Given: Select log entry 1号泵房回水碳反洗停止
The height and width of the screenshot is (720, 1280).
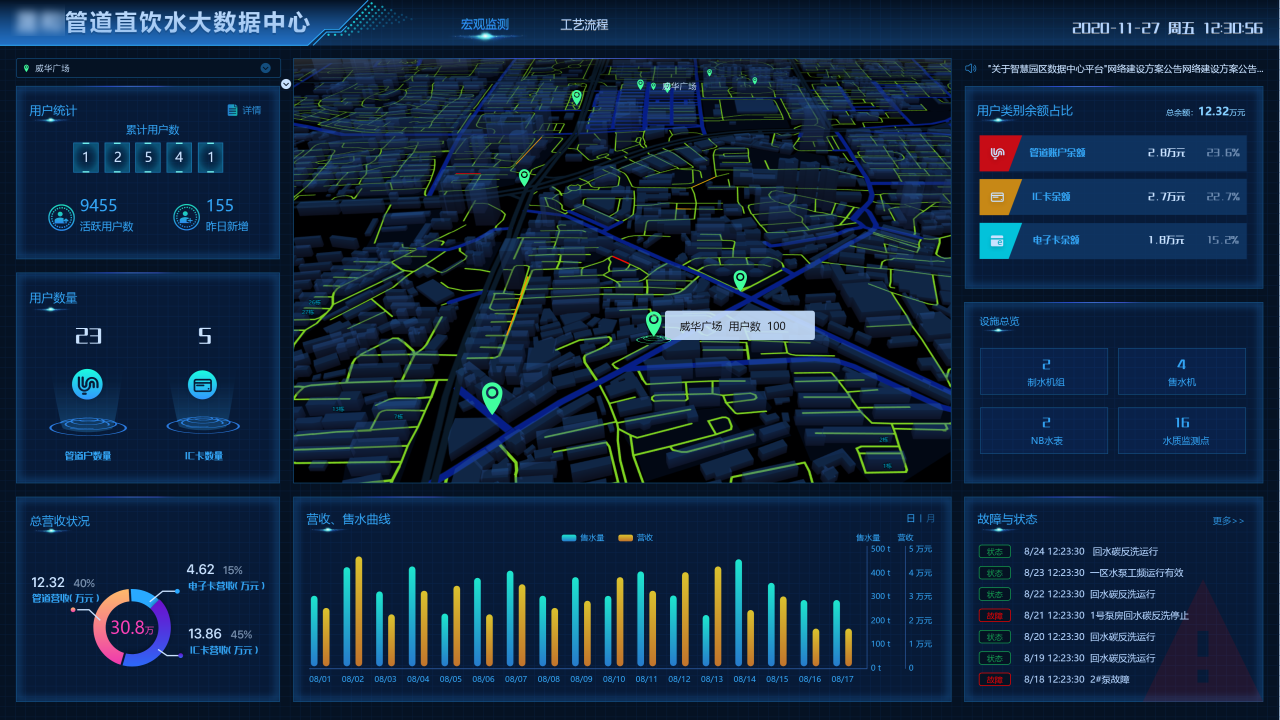Looking at the screenshot, I should (1140, 616).
